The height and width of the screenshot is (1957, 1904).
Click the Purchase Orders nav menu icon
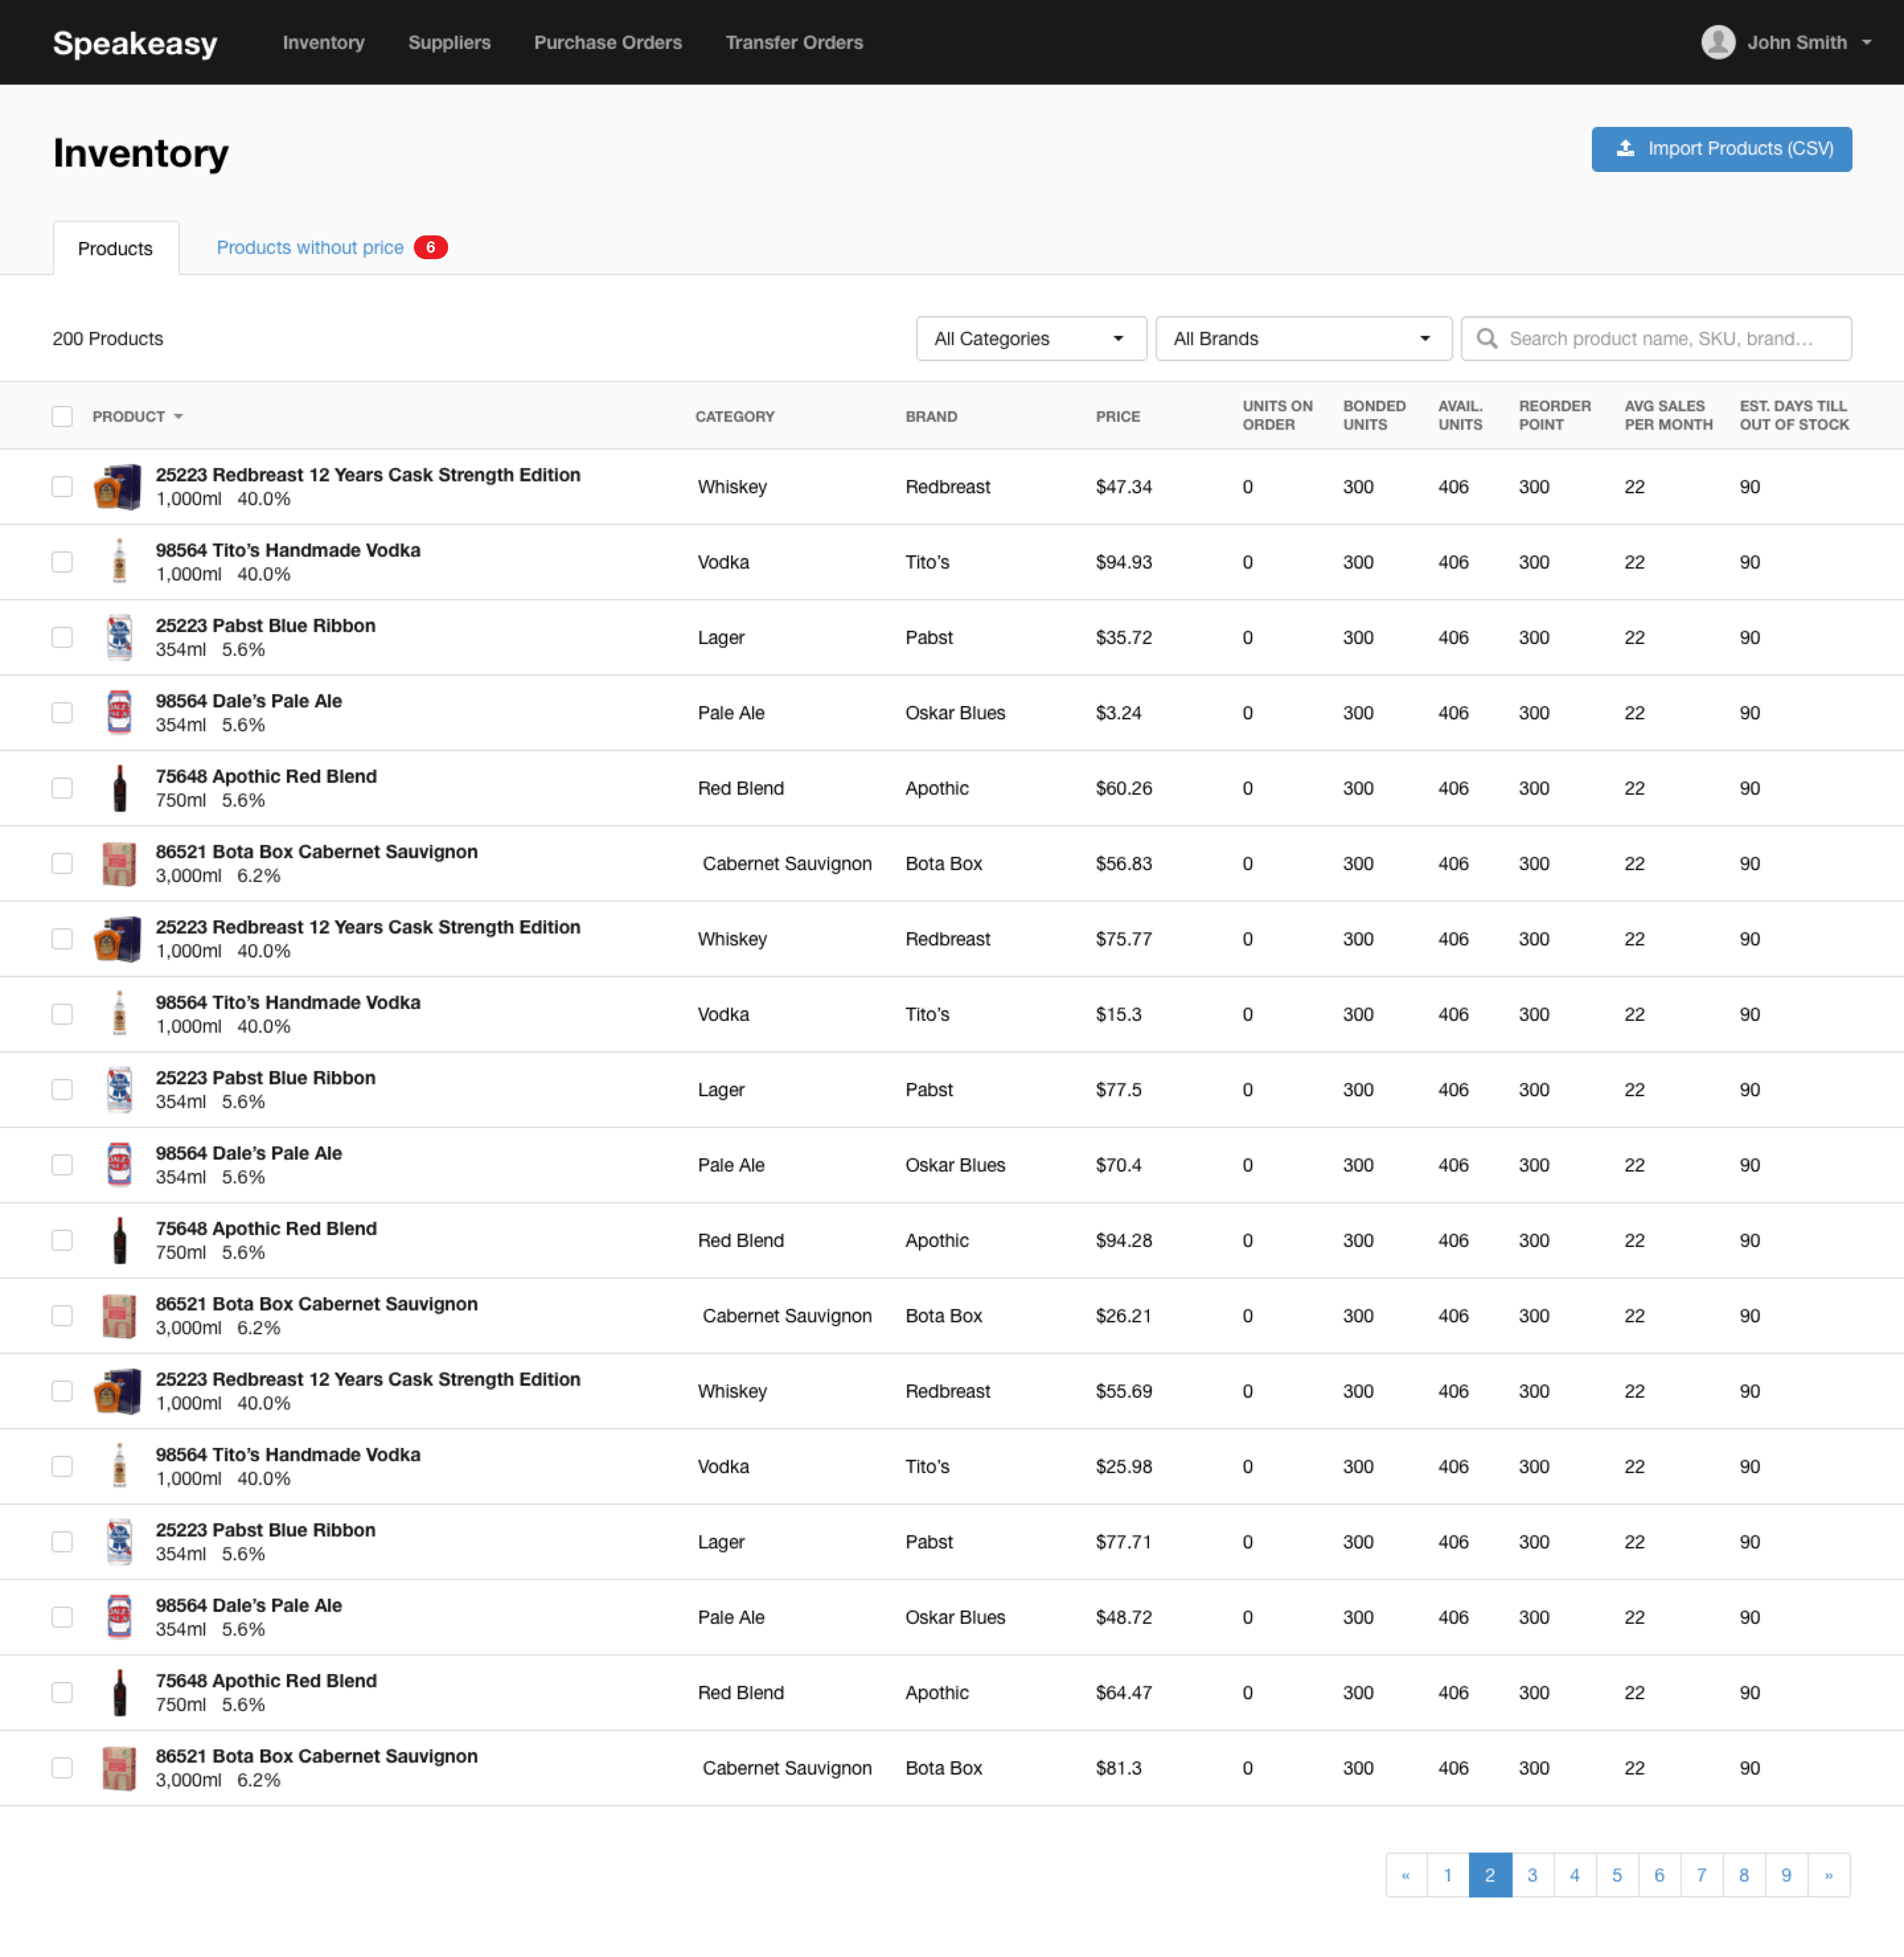click(608, 40)
